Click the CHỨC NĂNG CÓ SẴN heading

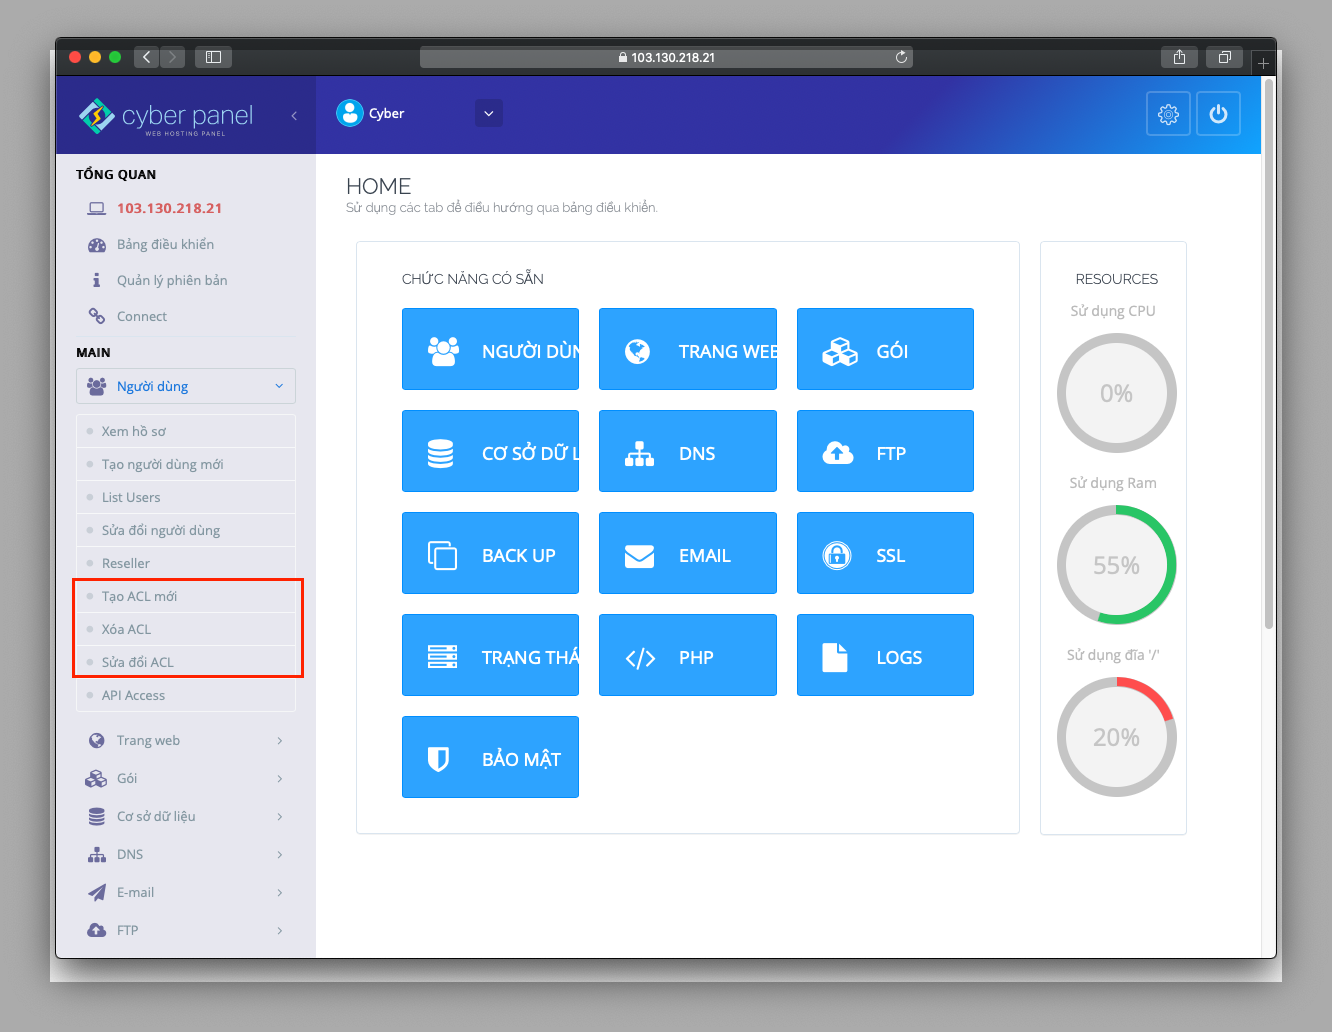[473, 279]
